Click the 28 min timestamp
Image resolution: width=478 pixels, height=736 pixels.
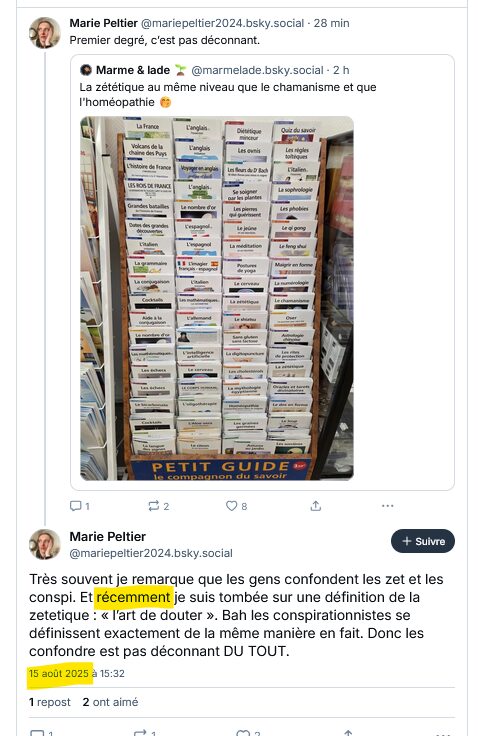click(x=332, y=23)
